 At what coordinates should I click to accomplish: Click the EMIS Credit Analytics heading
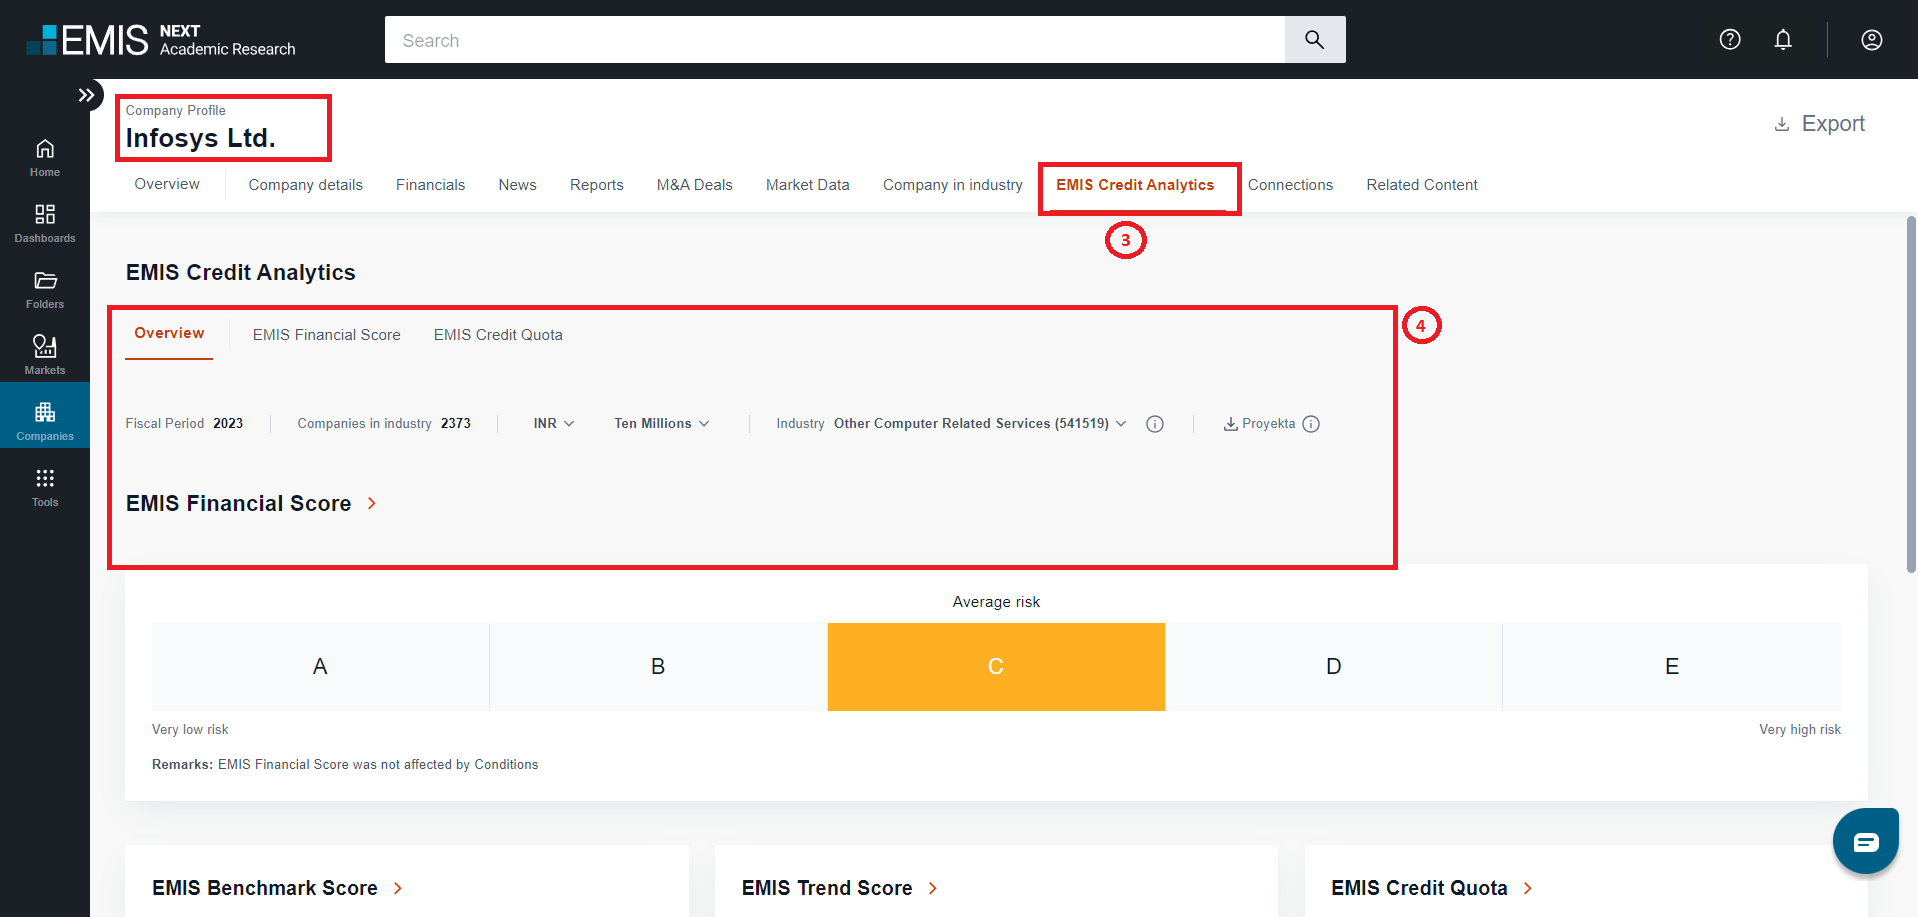tap(241, 273)
